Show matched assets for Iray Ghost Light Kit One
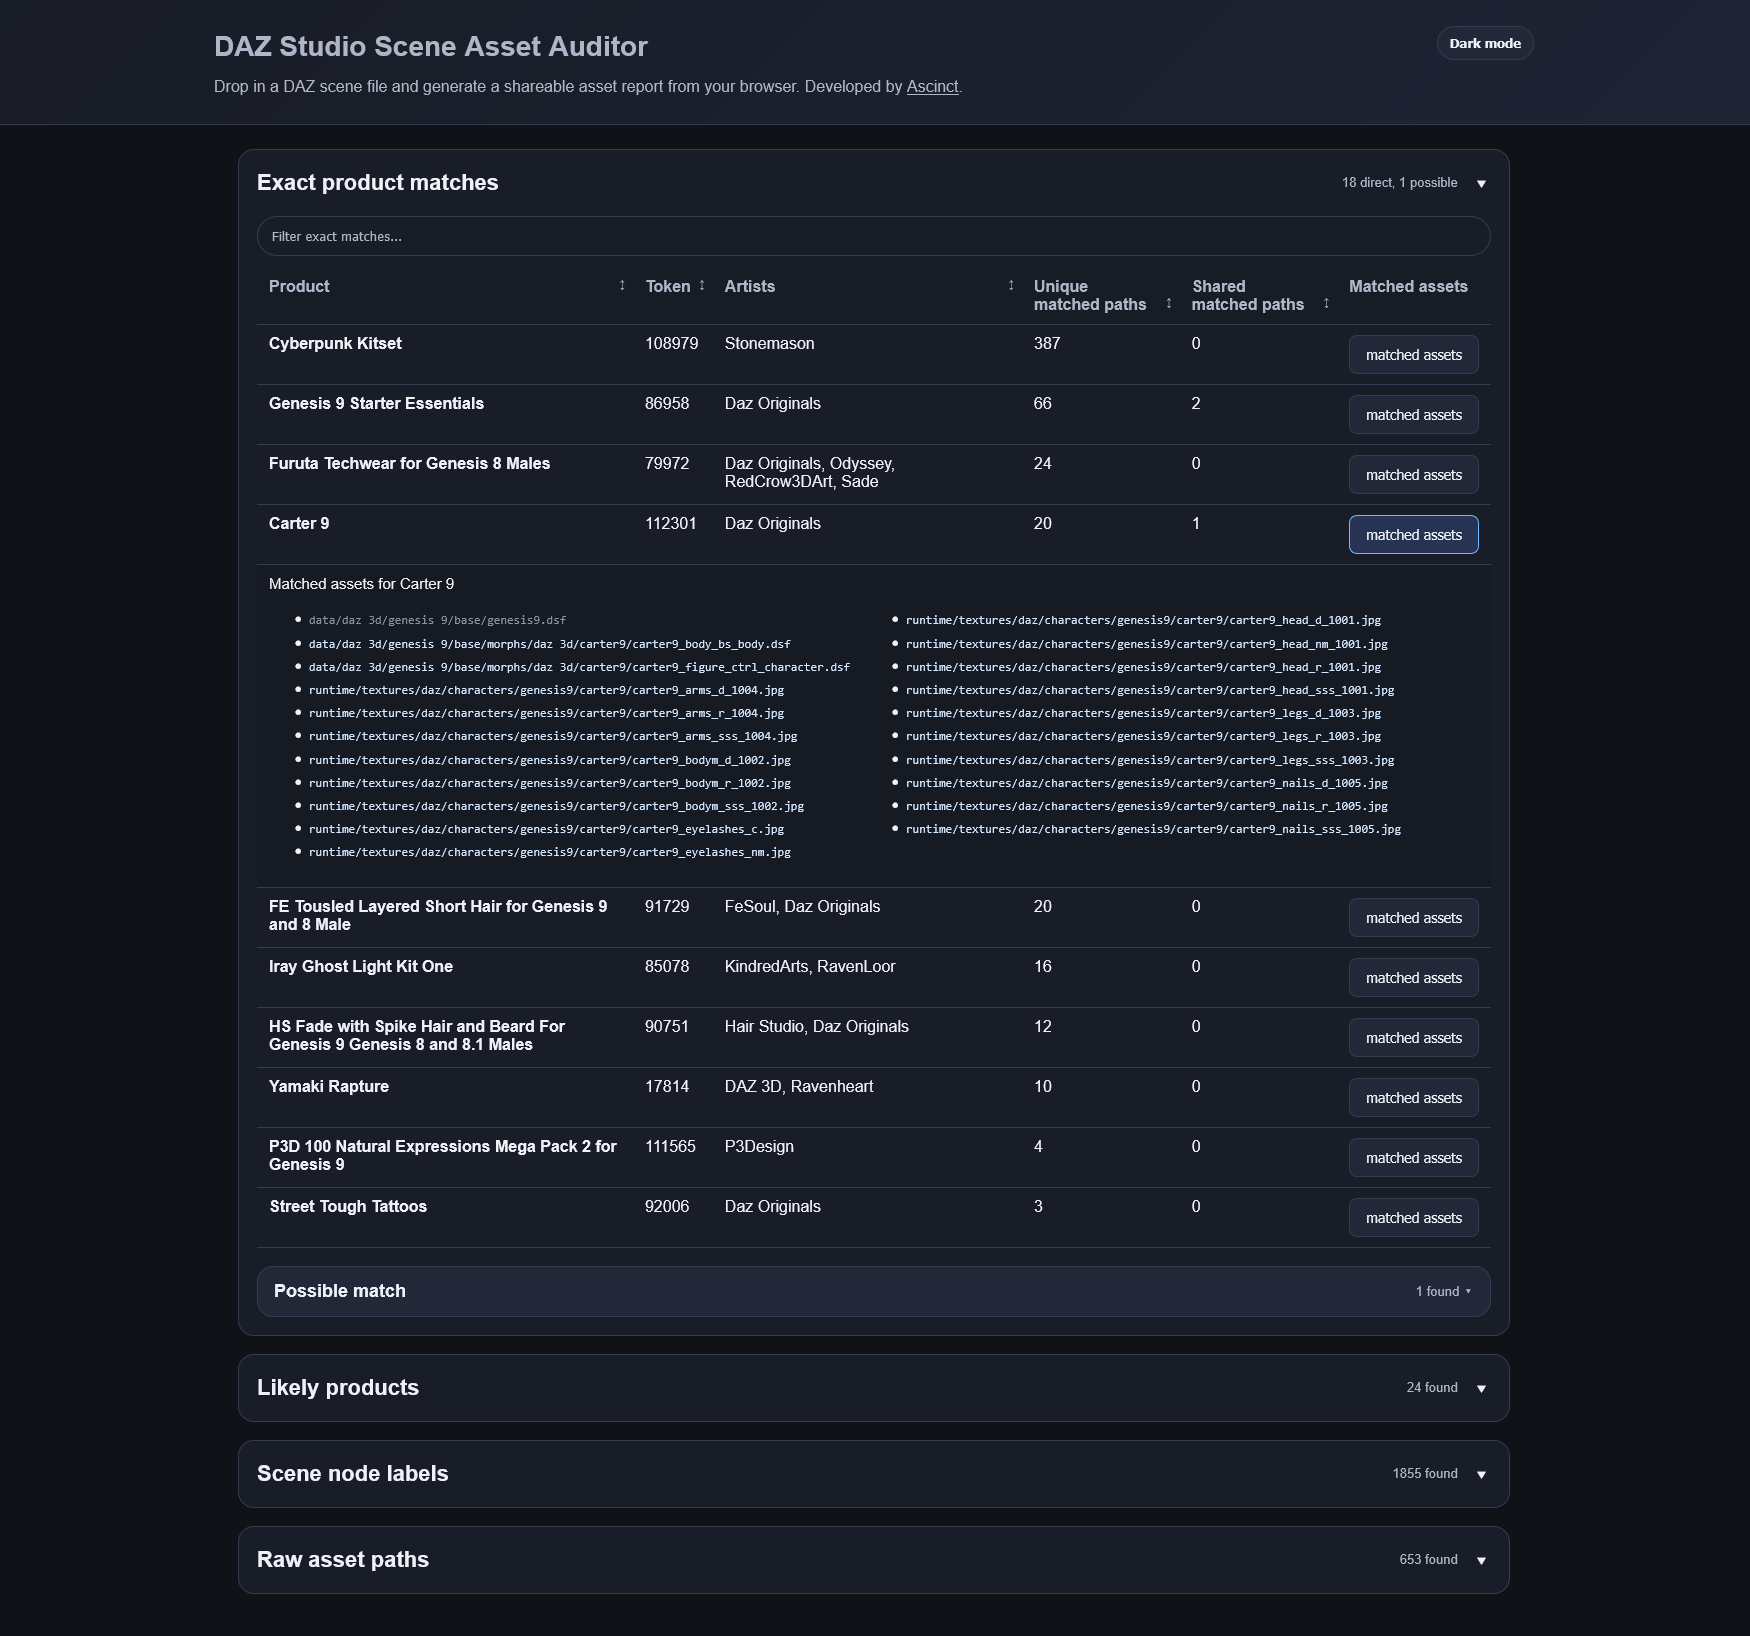 coord(1413,978)
